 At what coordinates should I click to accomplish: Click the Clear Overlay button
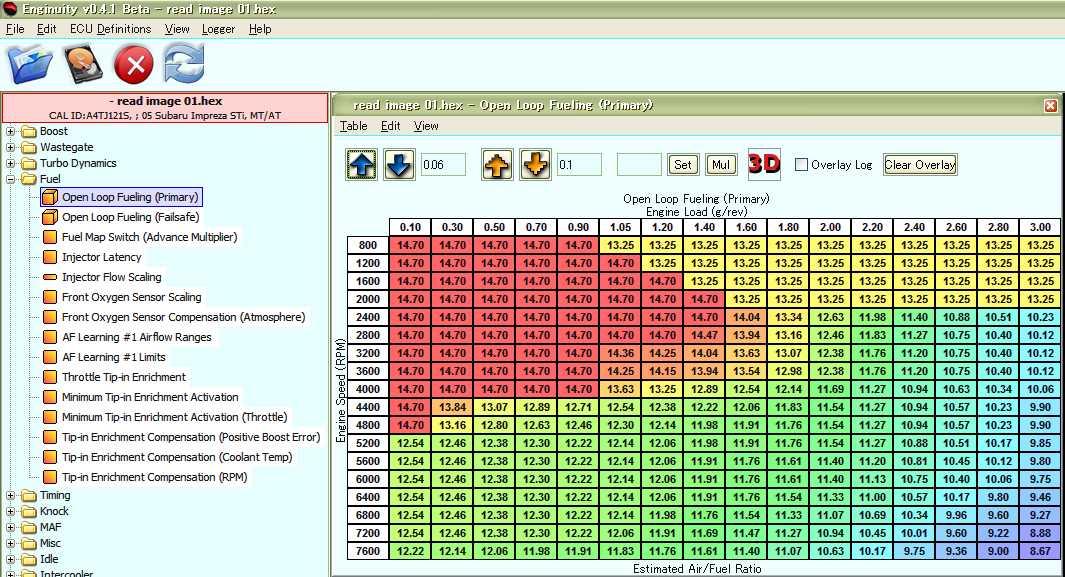point(920,165)
